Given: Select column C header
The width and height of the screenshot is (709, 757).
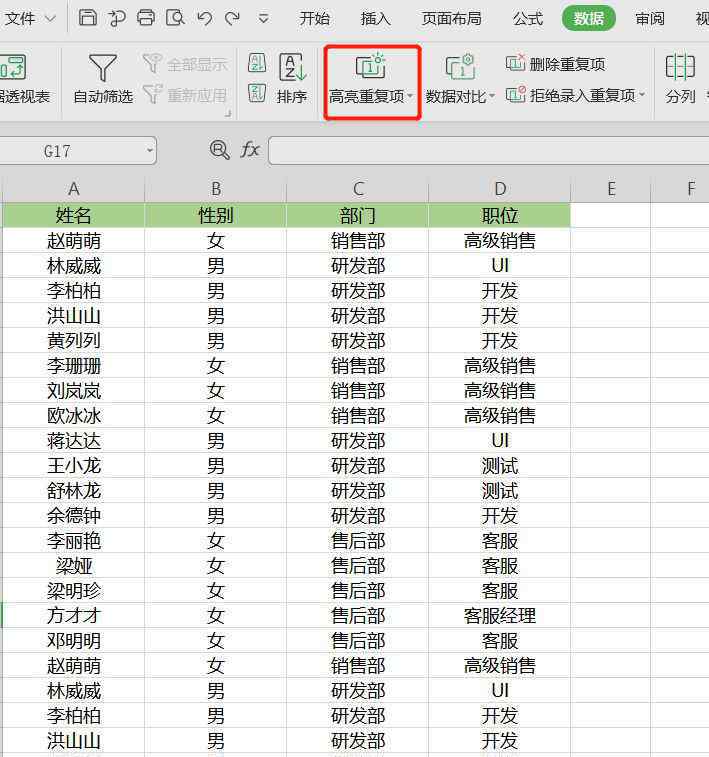Looking at the screenshot, I should point(358,189).
